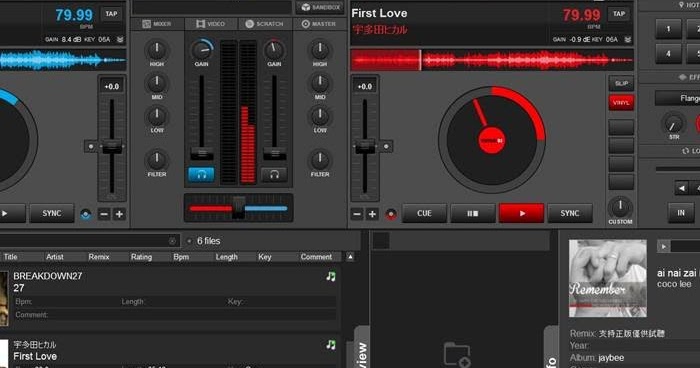Click the loop IN button

pyautogui.click(x=681, y=213)
